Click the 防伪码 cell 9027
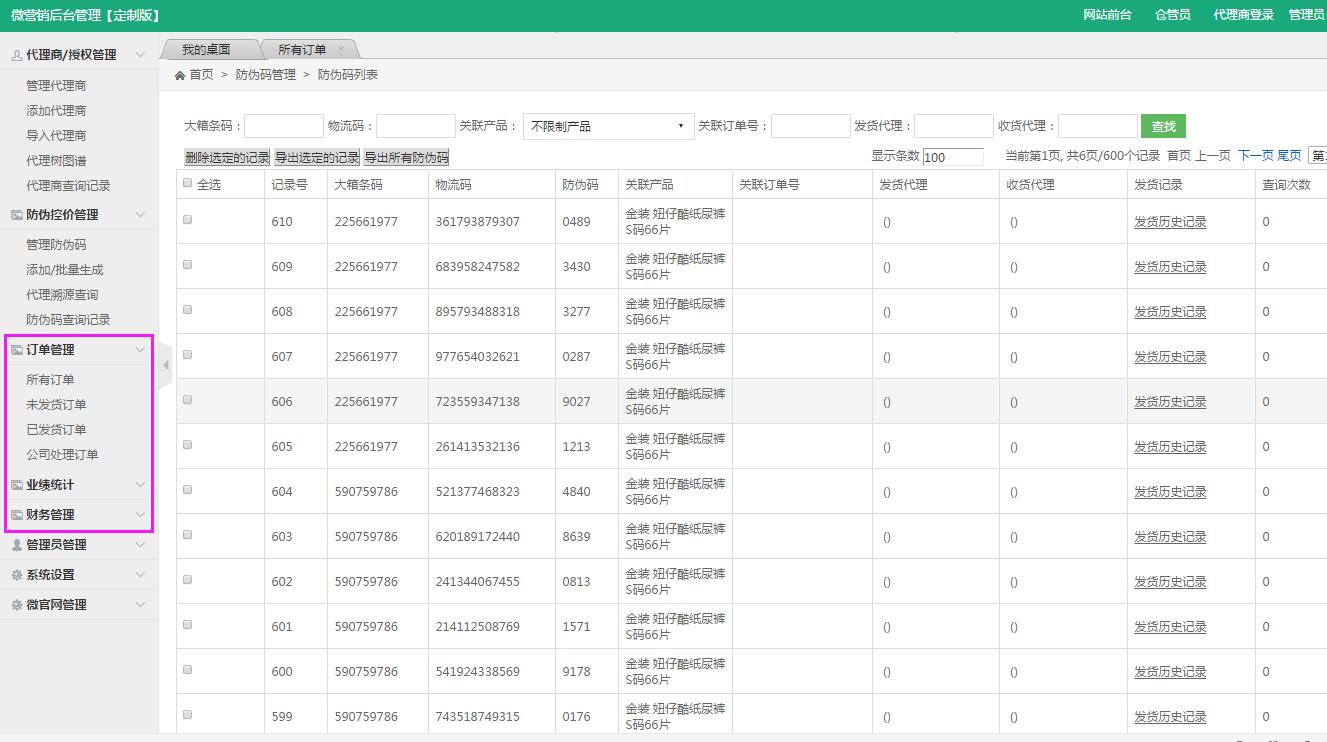The width and height of the screenshot is (1327, 742). 577,402
